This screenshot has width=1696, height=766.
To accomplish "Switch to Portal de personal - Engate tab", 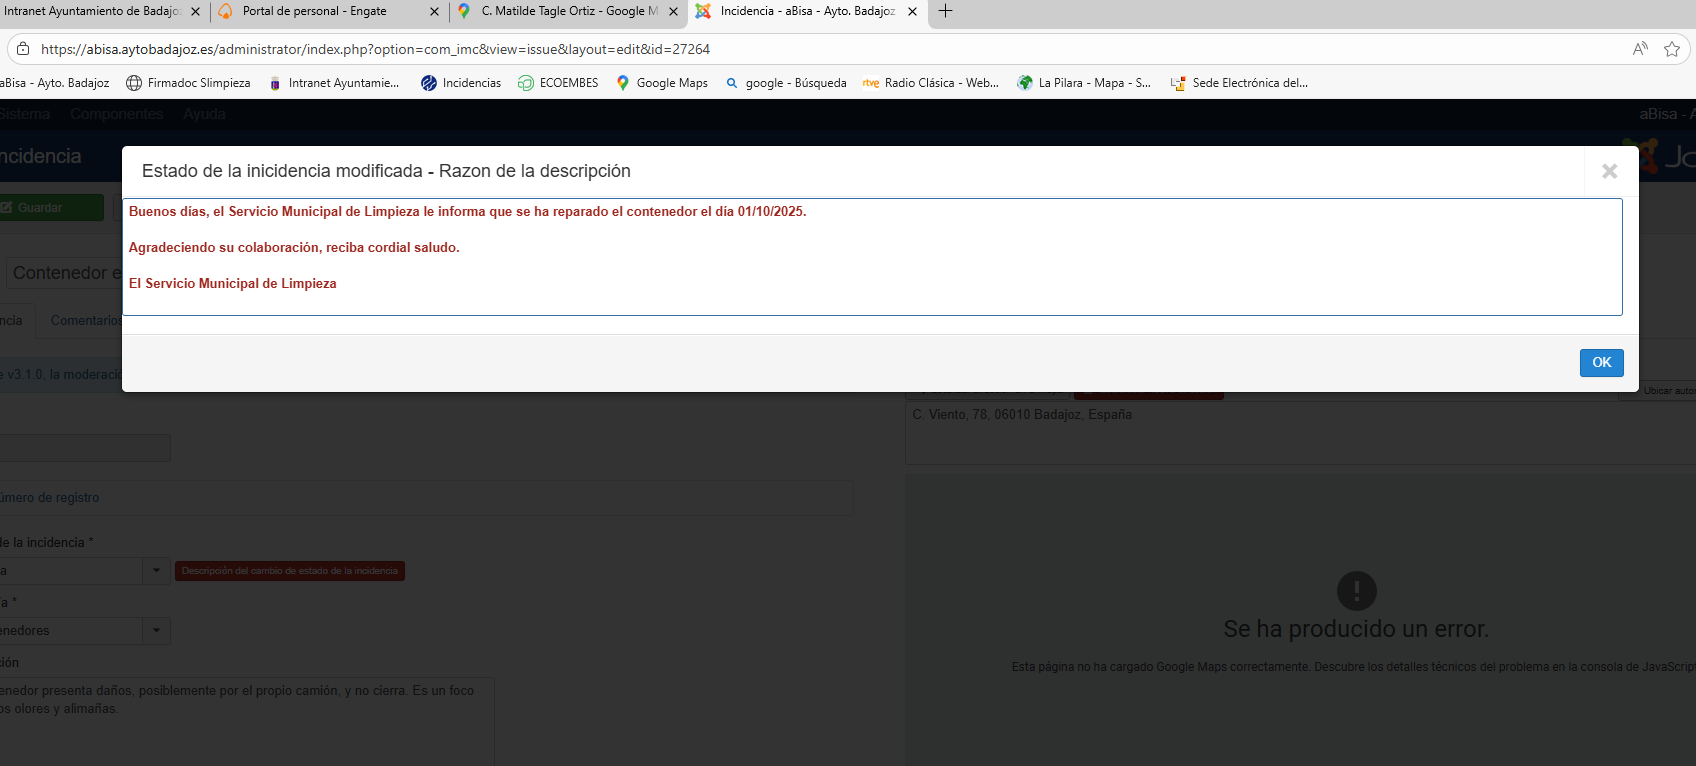I will point(314,11).
